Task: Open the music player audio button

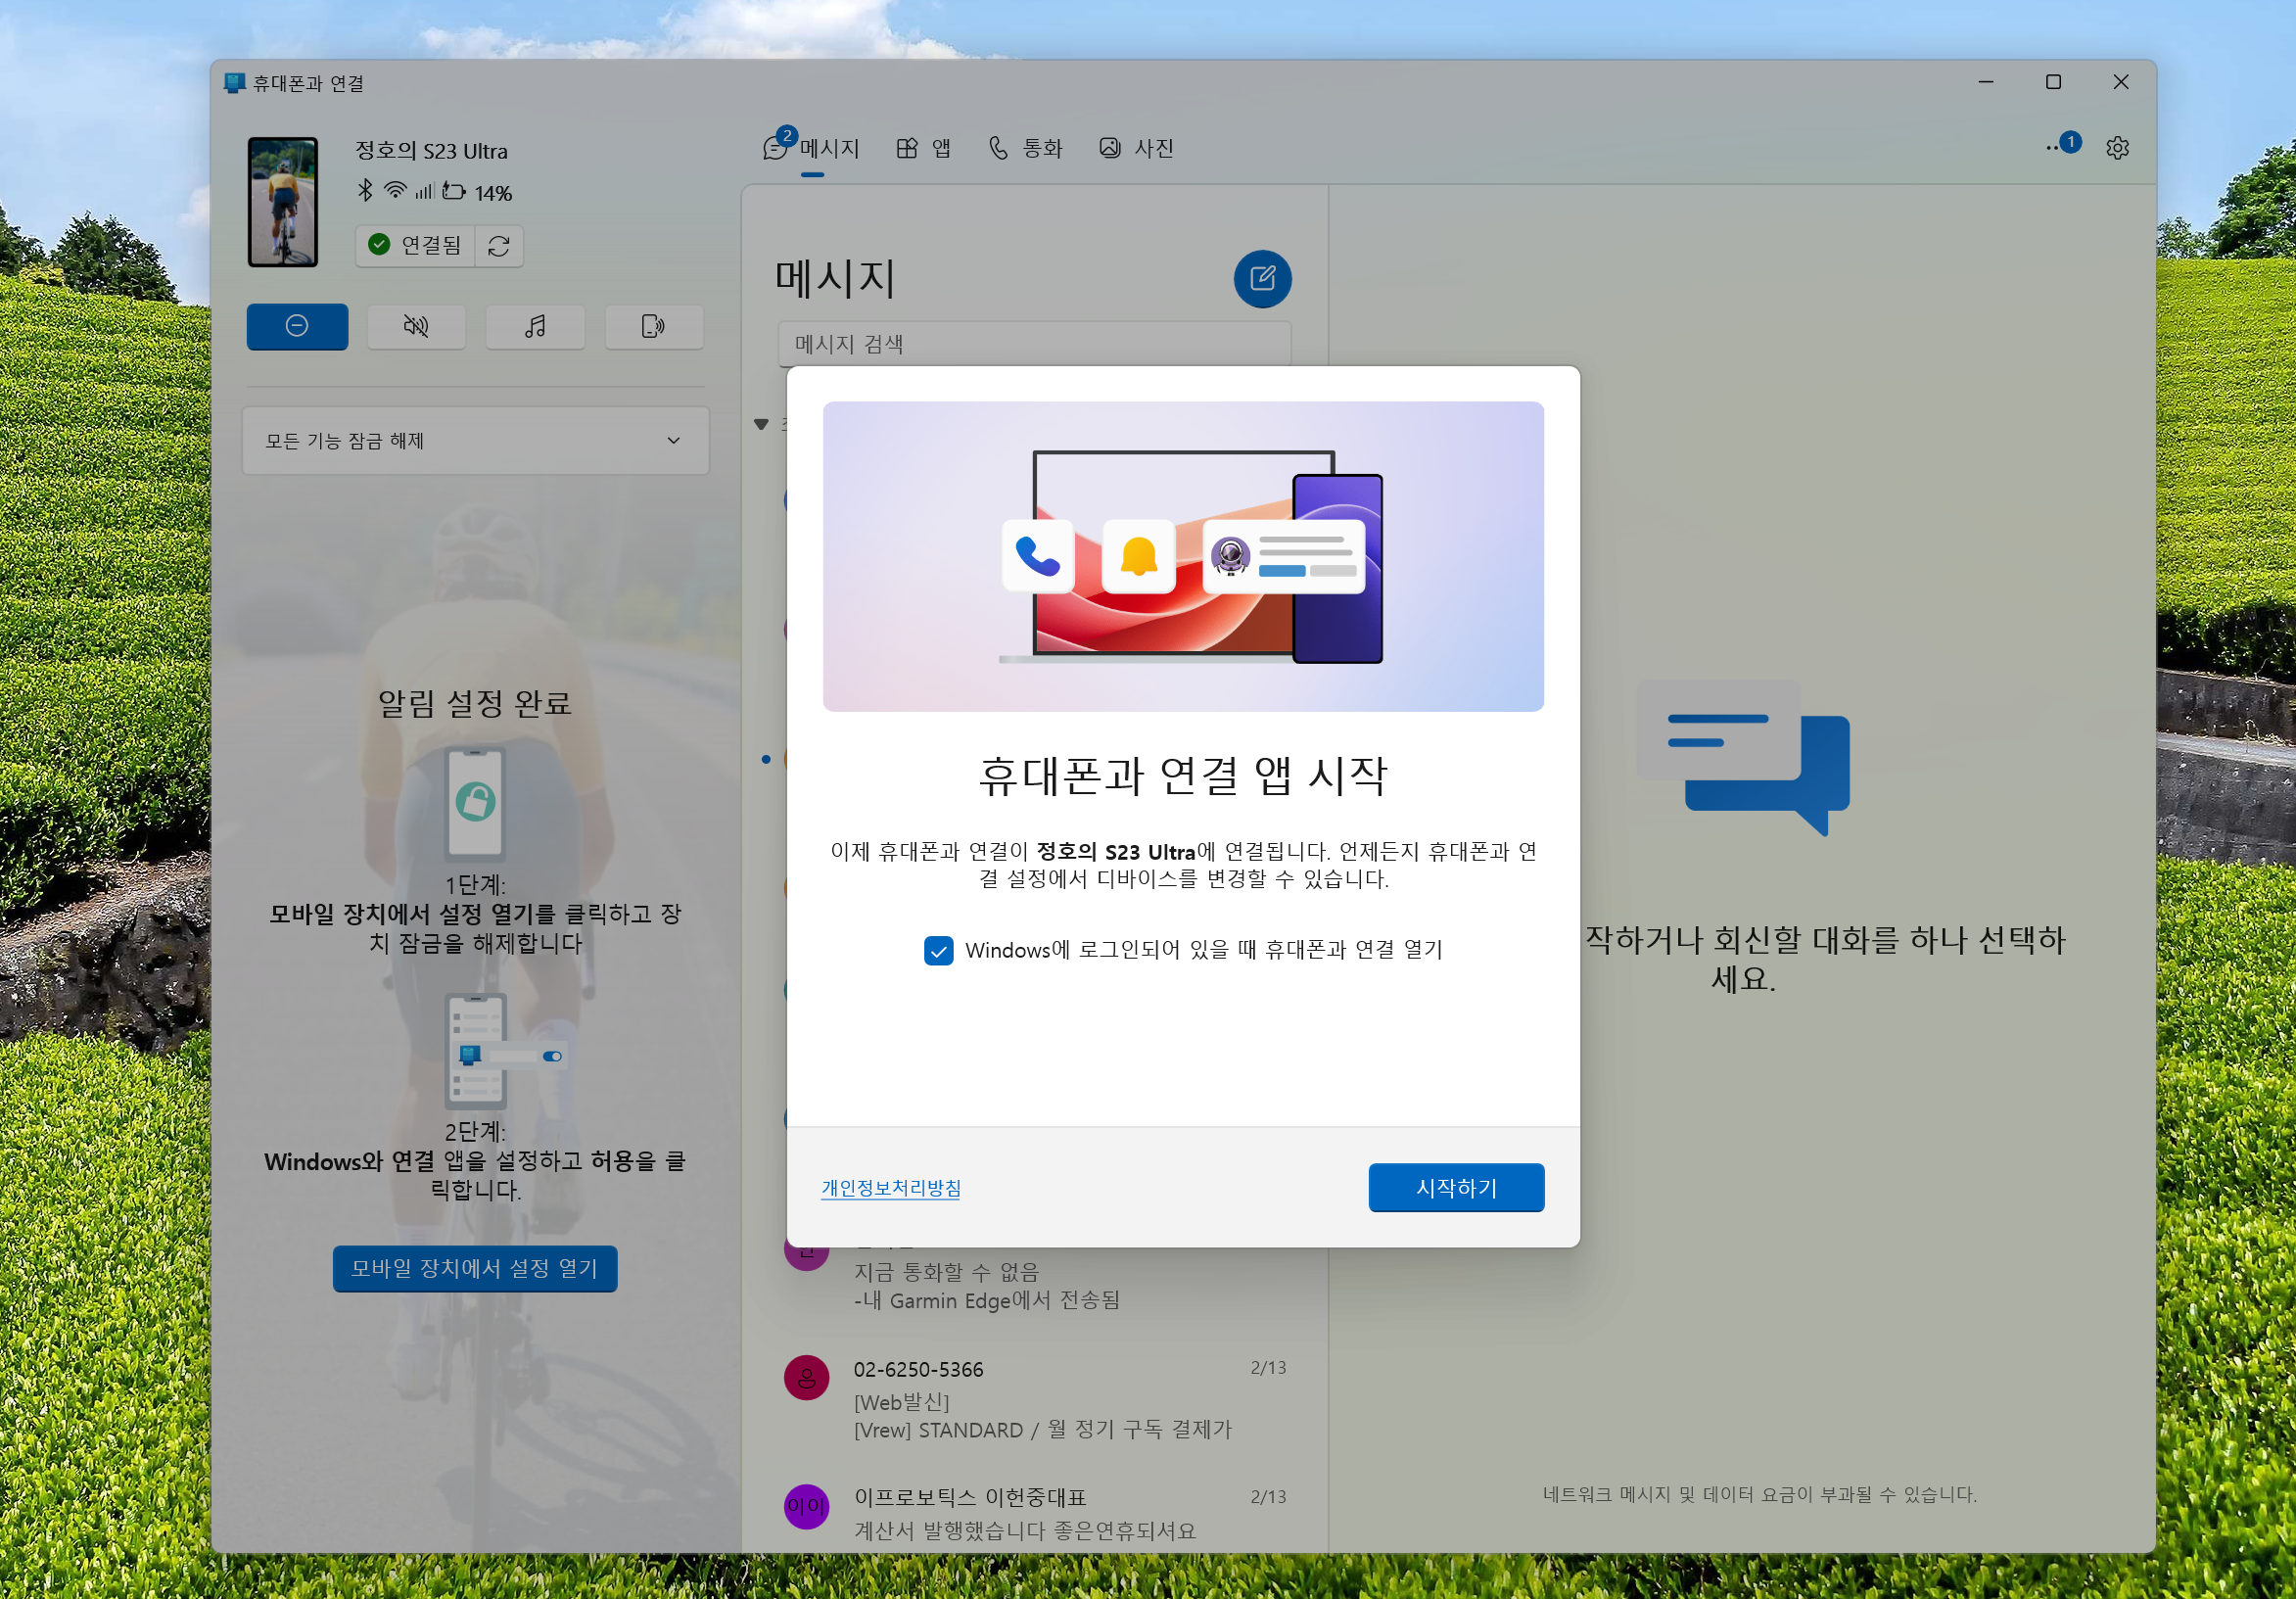Action: tap(535, 326)
